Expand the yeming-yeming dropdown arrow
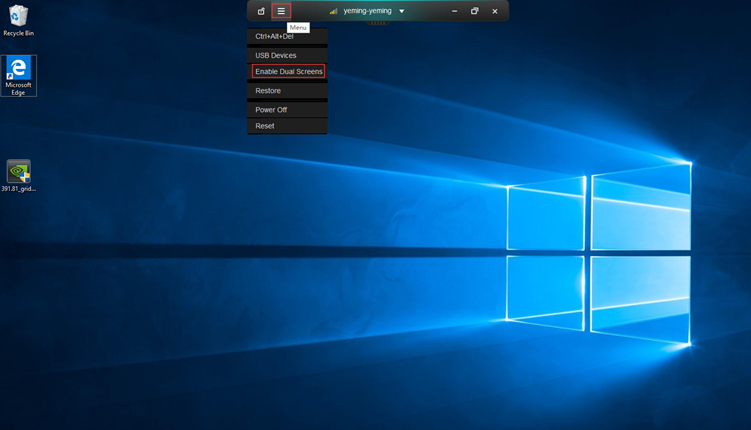This screenshot has height=430, width=751. 402,11
